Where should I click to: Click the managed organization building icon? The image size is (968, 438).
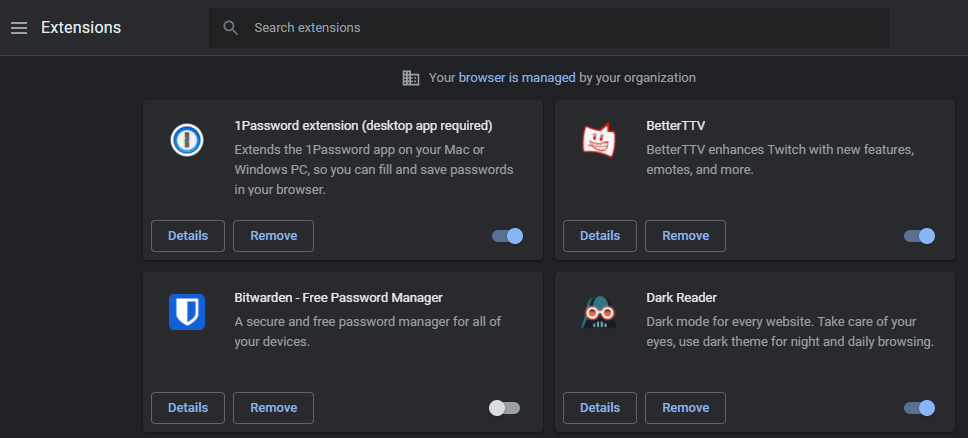[411, 78]
